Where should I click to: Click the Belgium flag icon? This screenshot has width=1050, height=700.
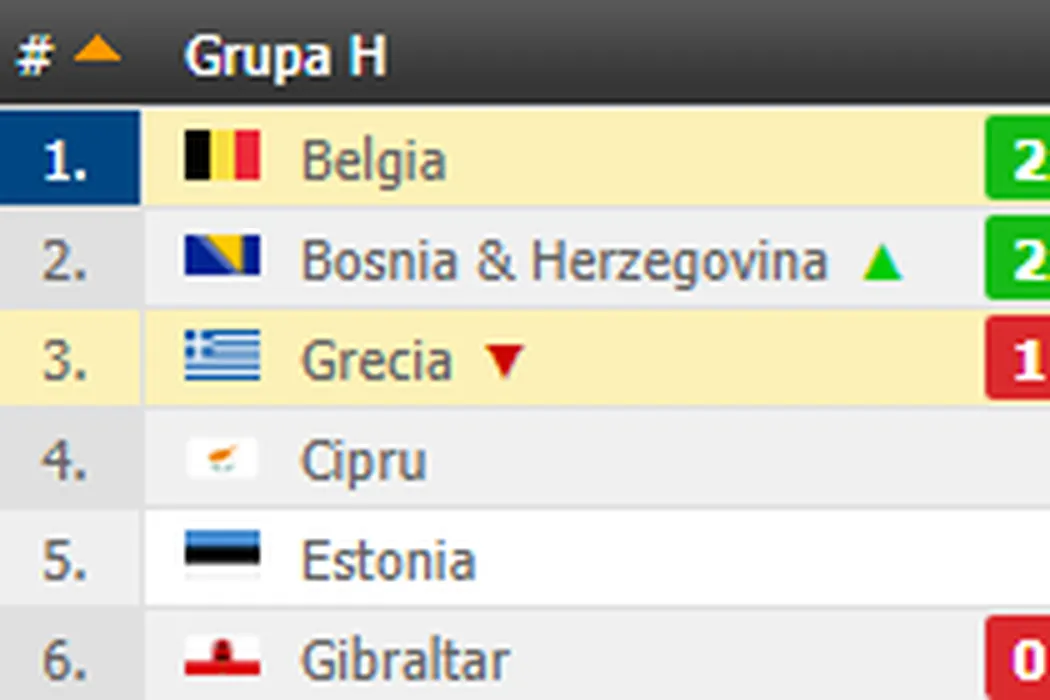pos(222,156)
